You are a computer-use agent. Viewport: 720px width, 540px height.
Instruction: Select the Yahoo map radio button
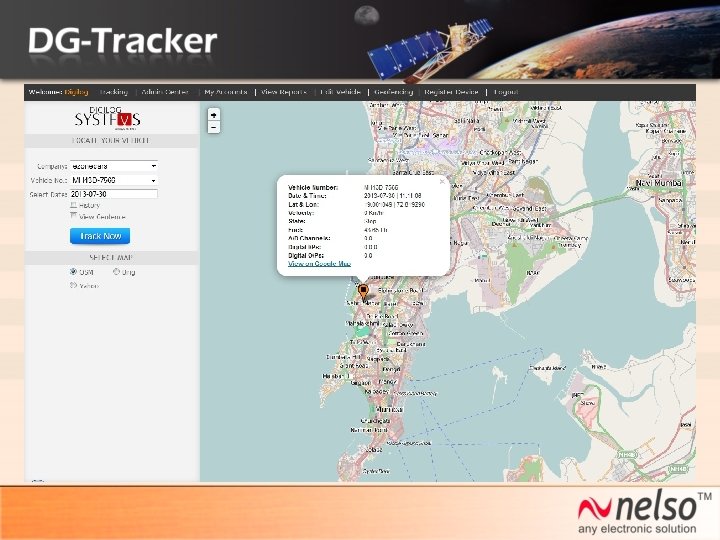point(73,285)
